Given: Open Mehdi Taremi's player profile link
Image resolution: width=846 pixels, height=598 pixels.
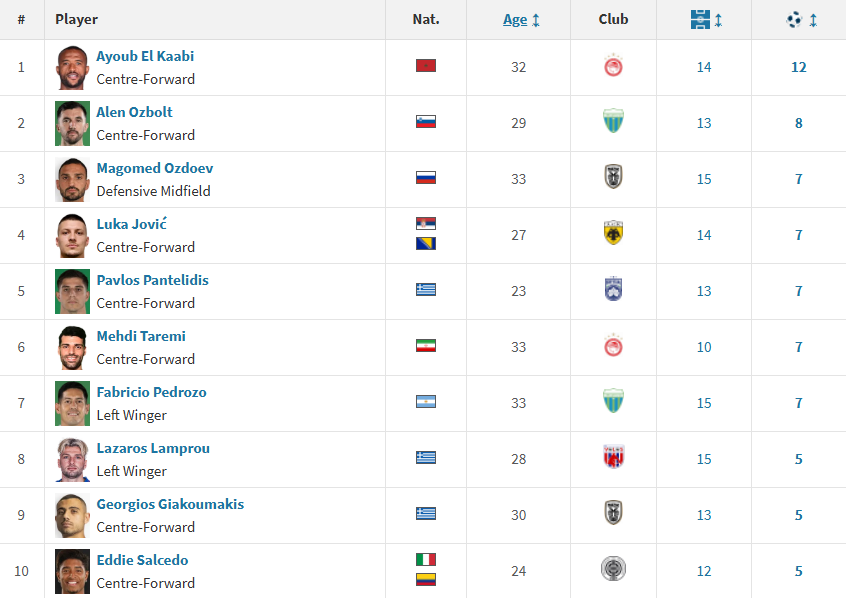Looking at the screenshot, I should click(x=141, y=336).
